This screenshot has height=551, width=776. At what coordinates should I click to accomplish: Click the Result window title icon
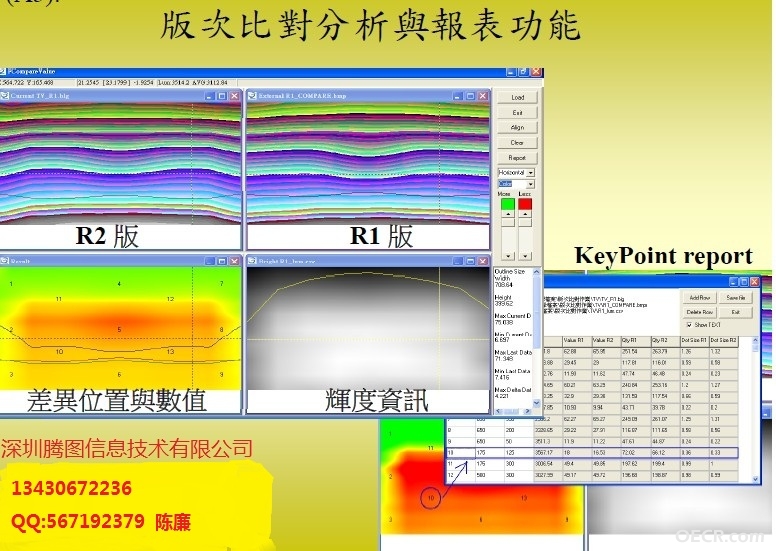coord(5,260)
